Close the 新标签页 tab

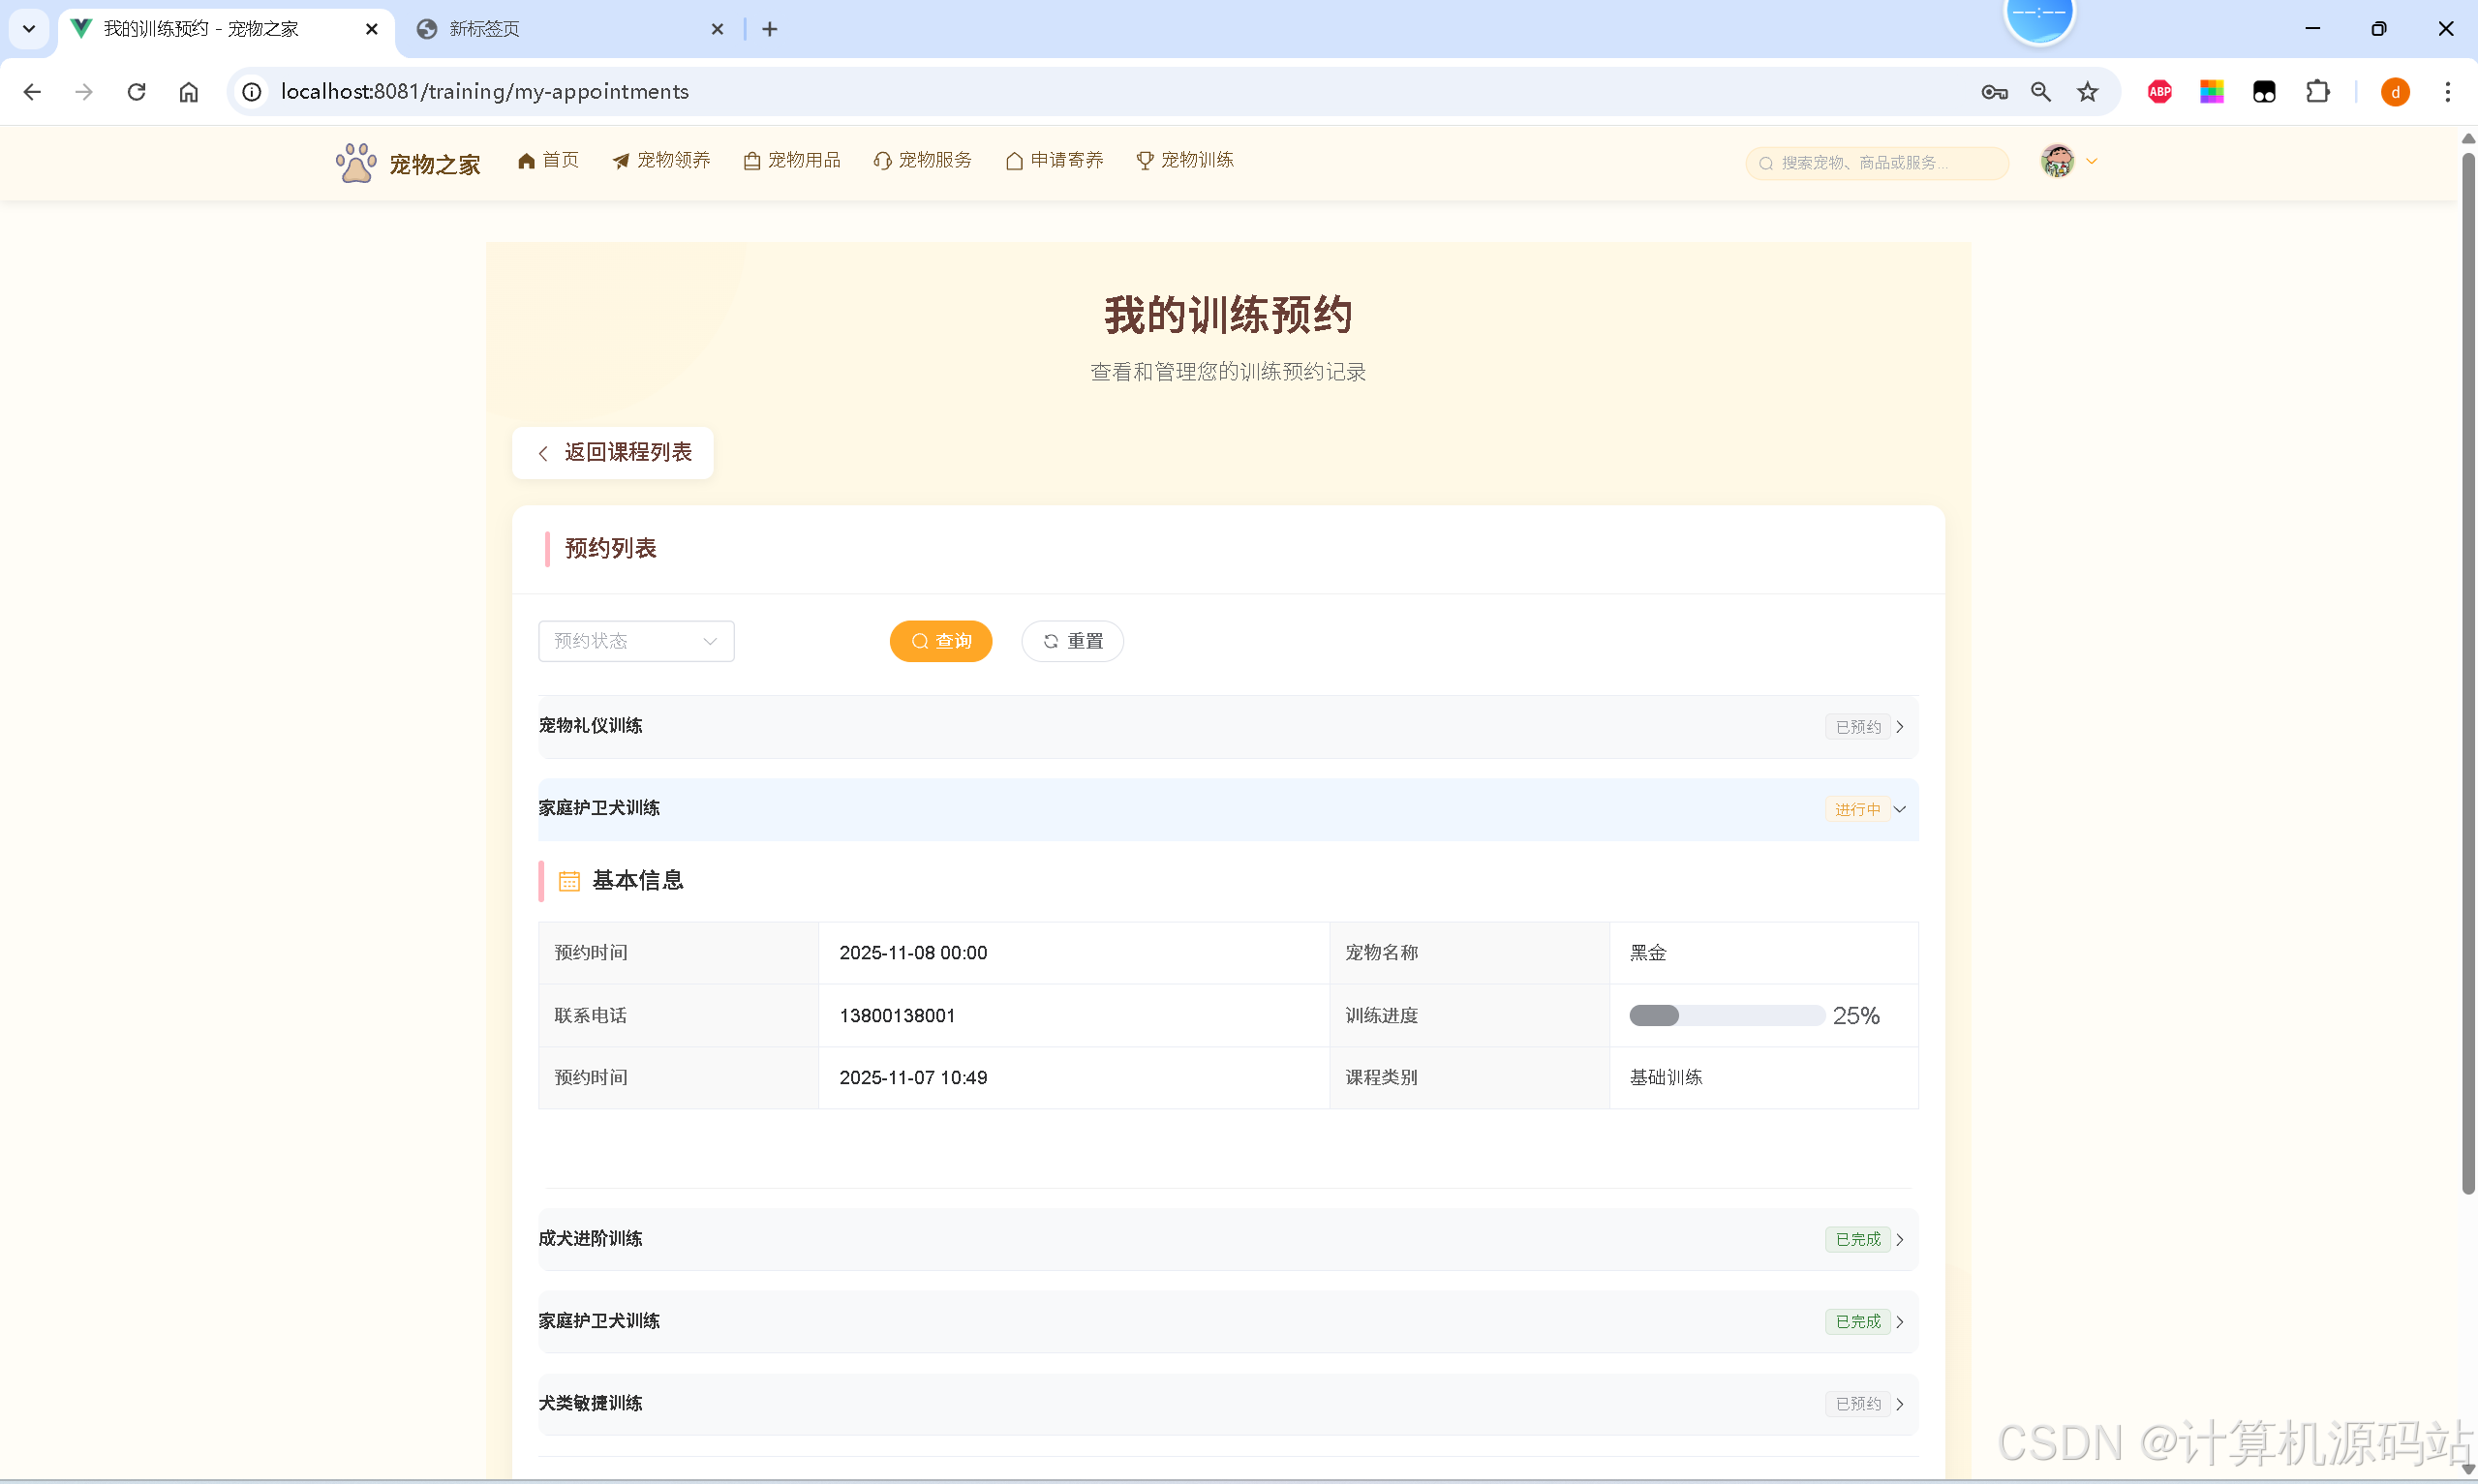(x=717, y=29)
